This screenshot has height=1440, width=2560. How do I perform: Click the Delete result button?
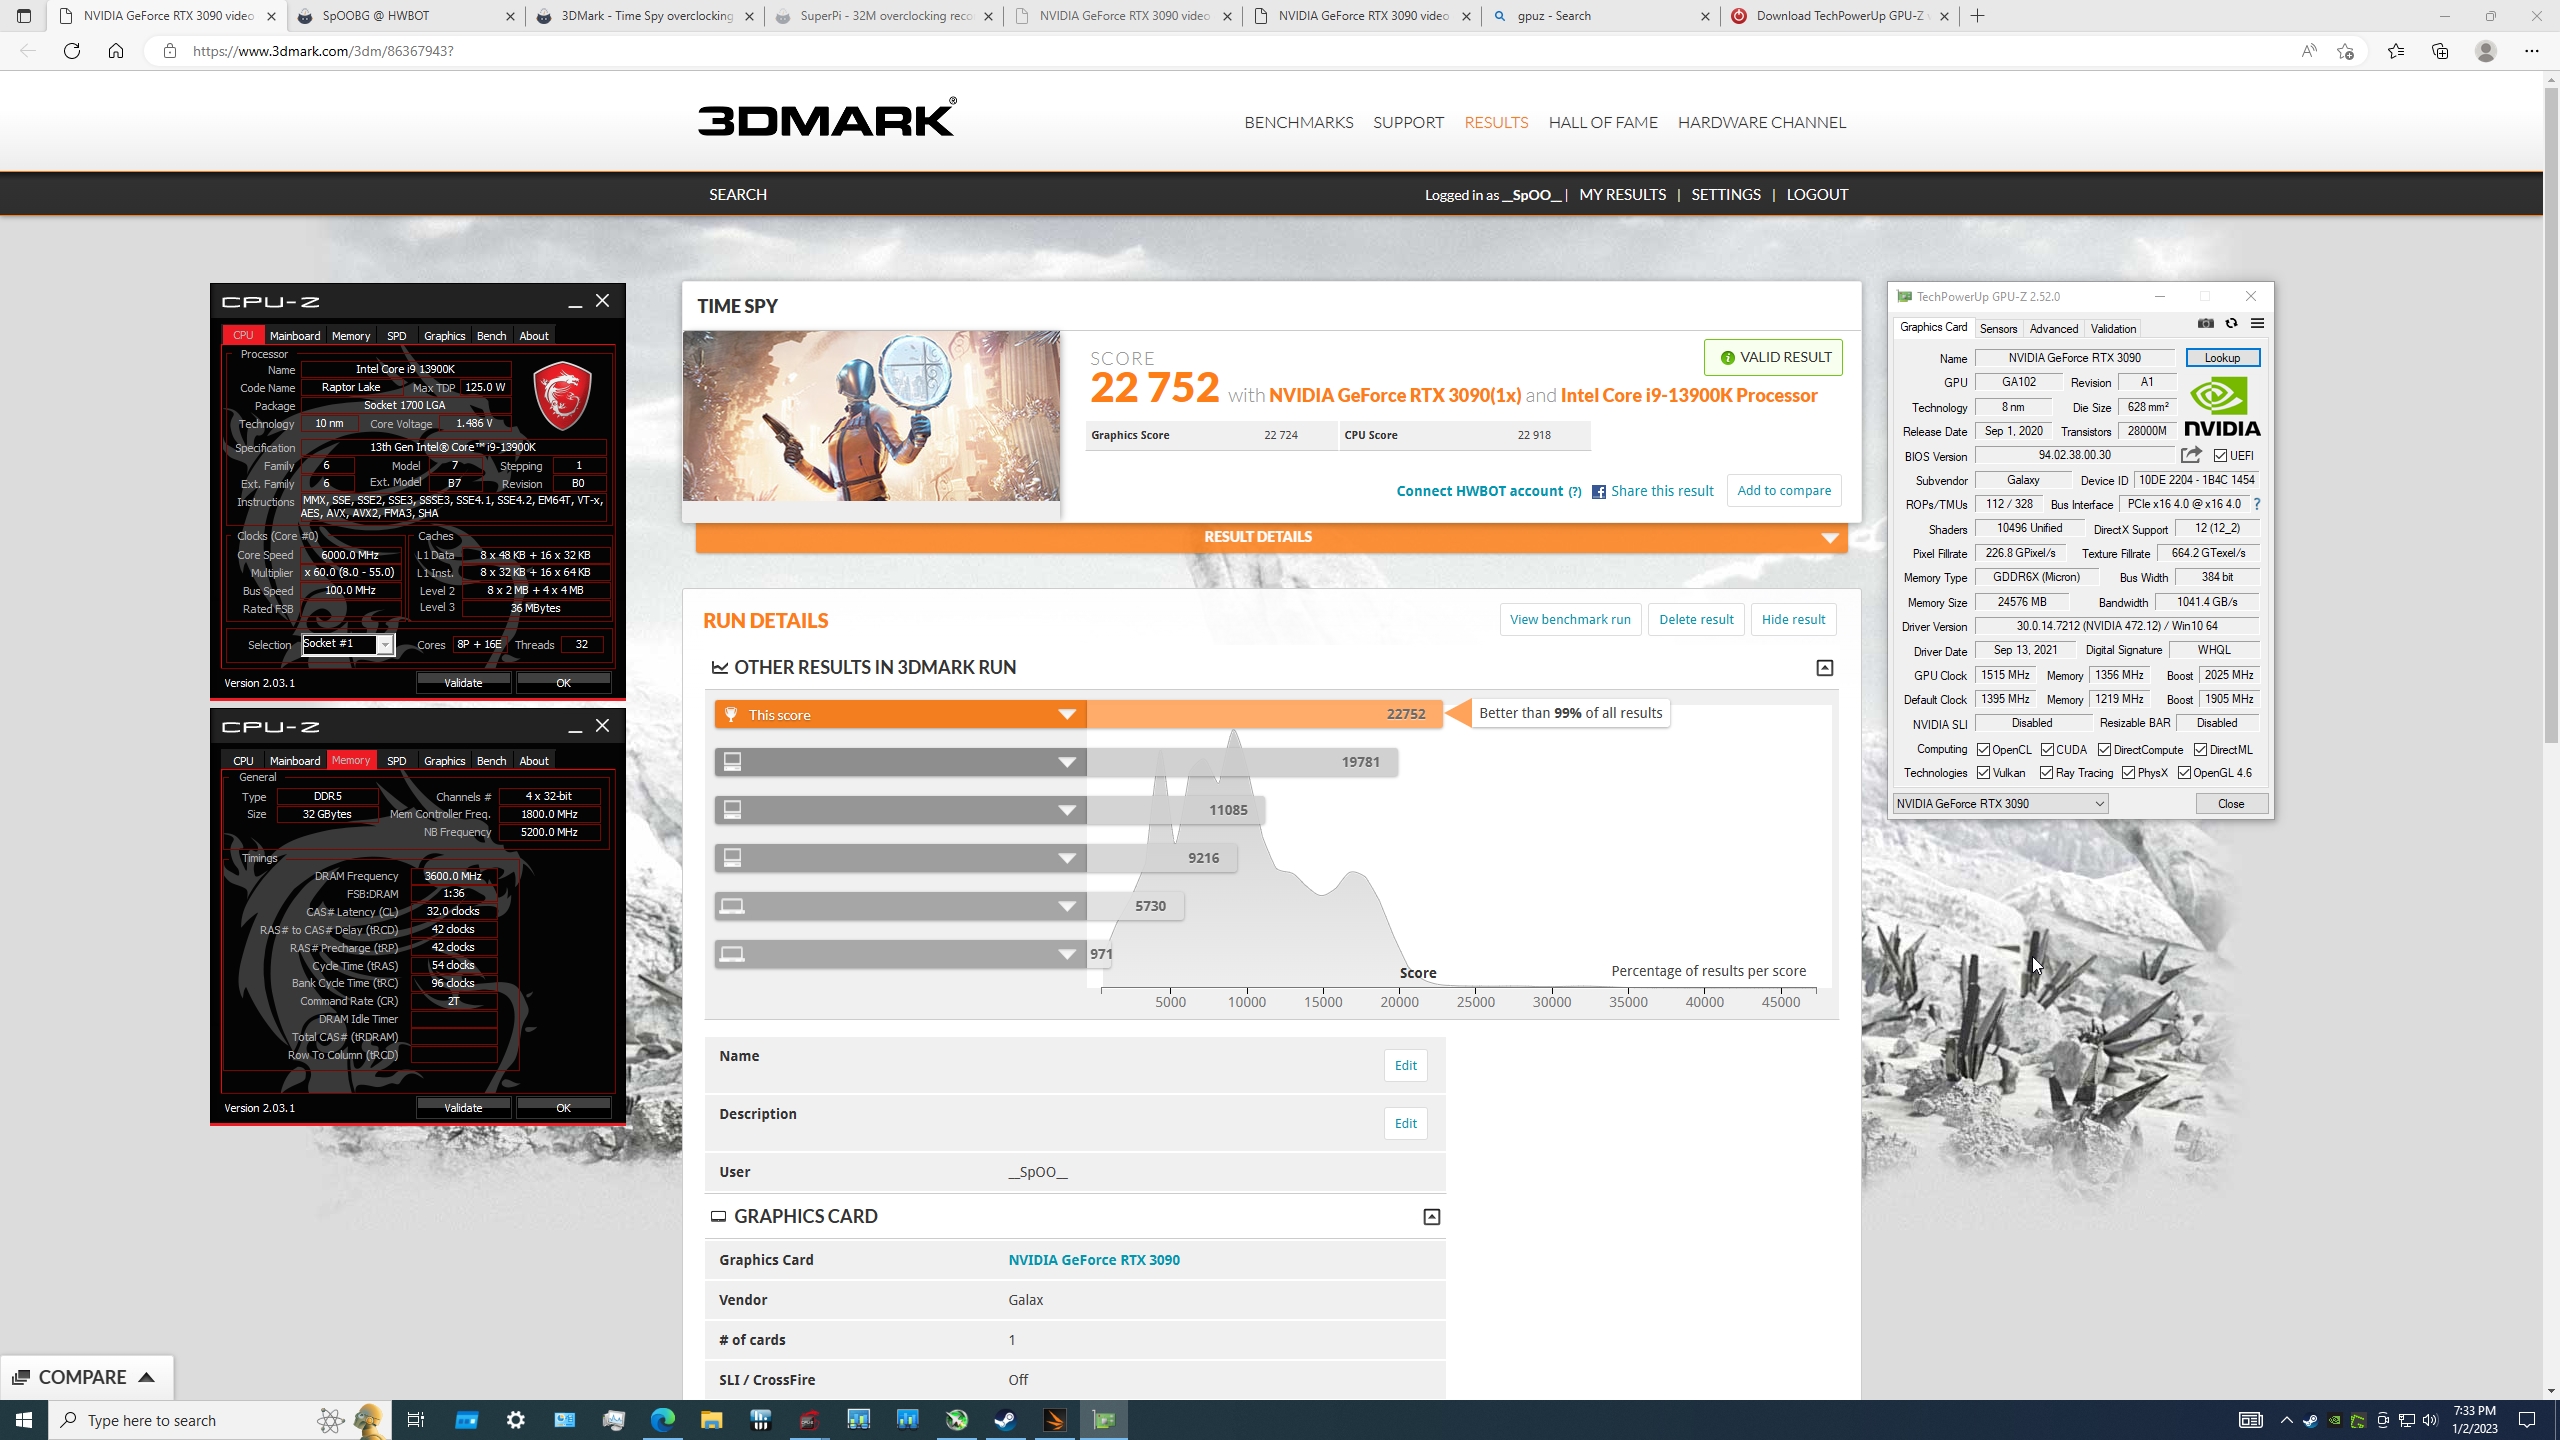click(1696, 619)
